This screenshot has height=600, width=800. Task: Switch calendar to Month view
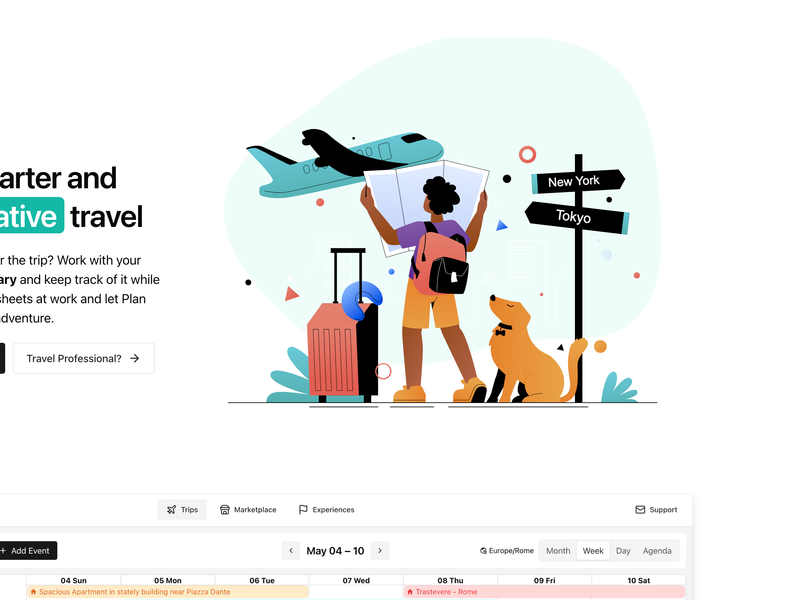558,551
